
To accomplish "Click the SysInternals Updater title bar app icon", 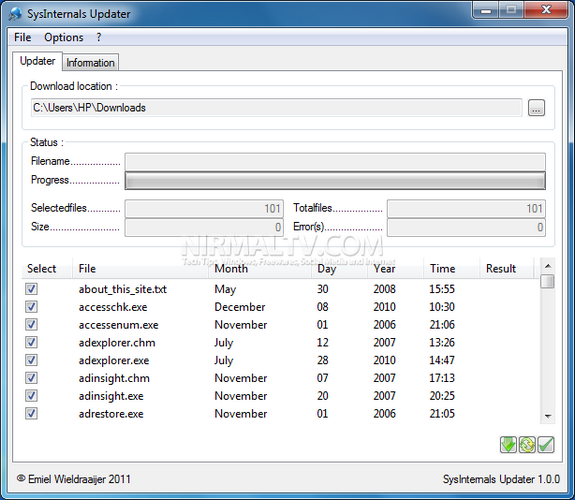I will click(x=16, y=14).
